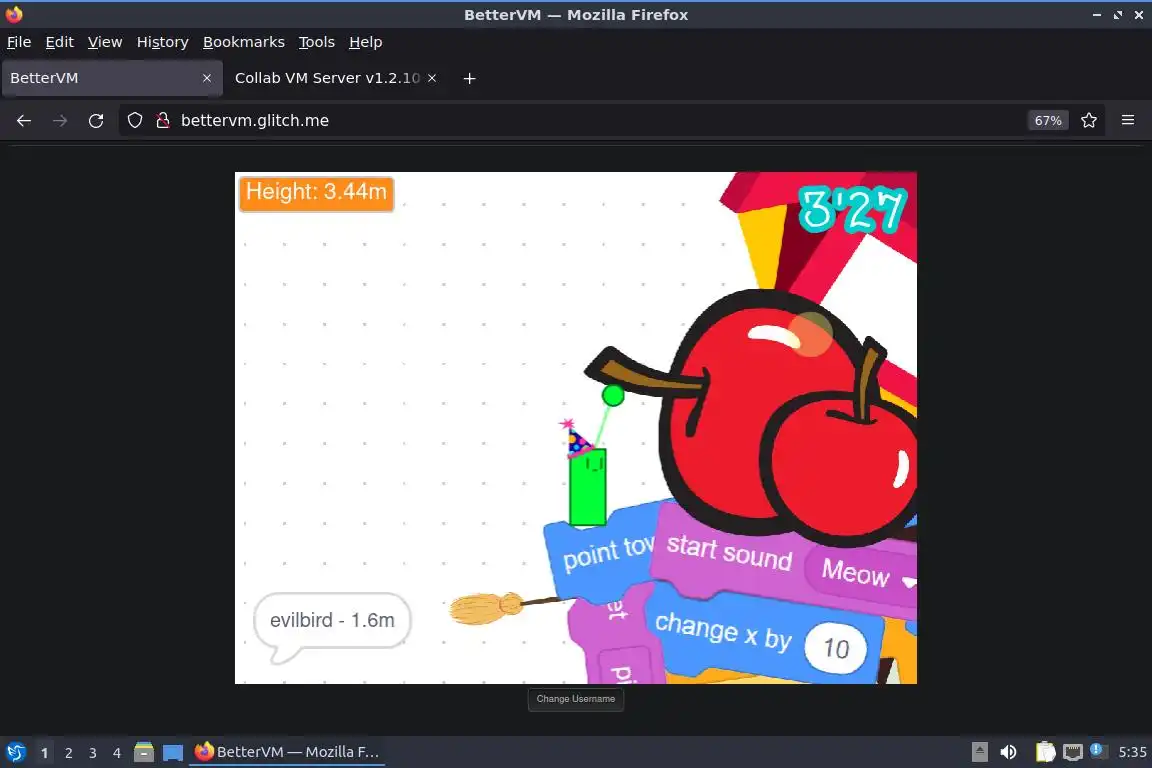The width and height of the screenshot is (1152, 768).
Task: Open the Bookmarks menu
Action: pyautogui.click(x=244, y=42)
